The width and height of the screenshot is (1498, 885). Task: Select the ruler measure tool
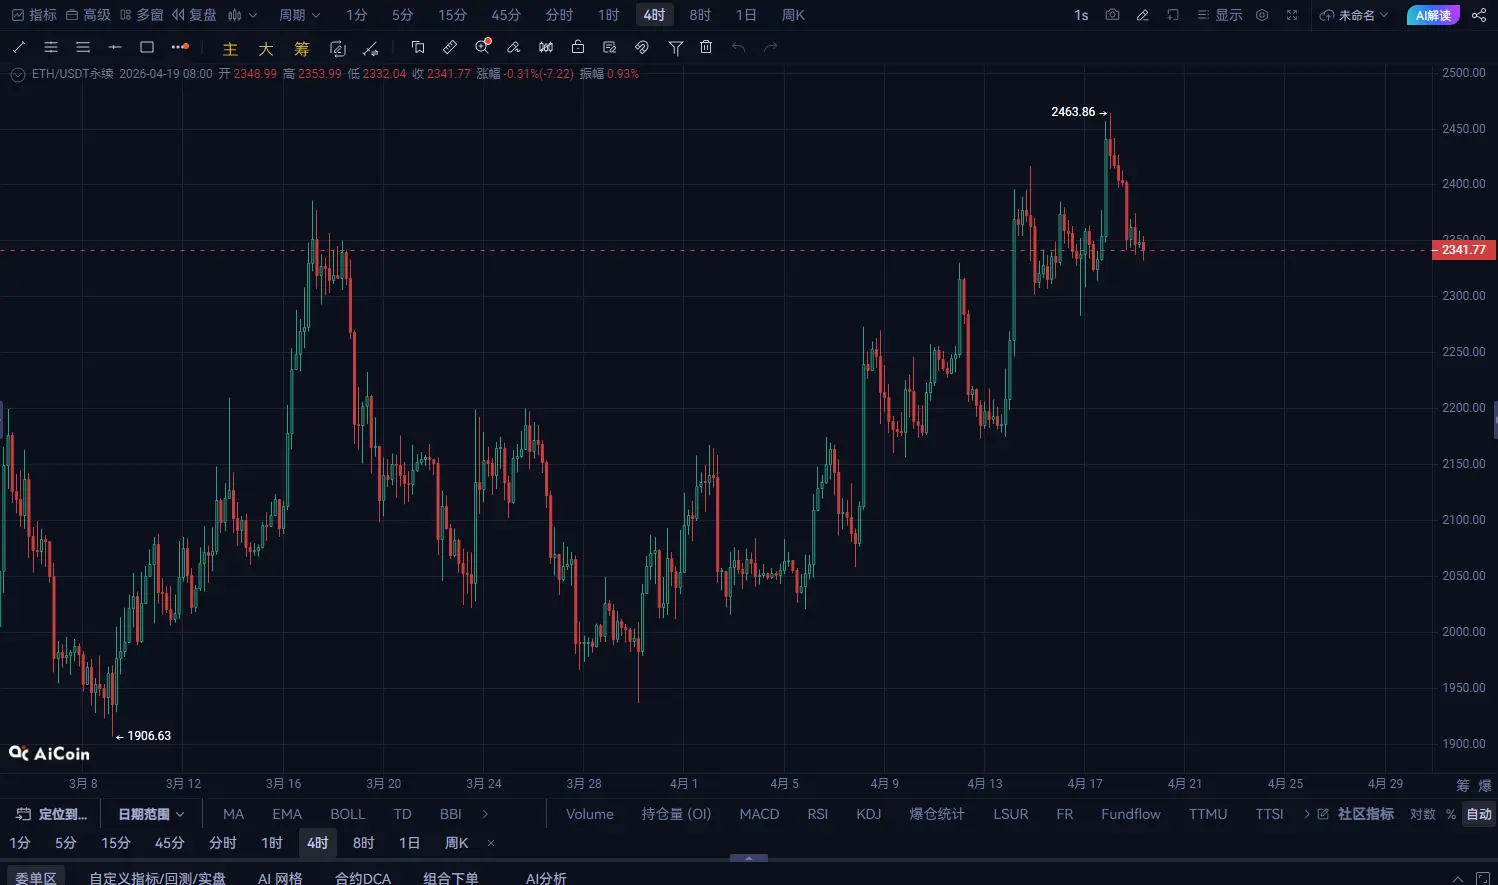click(x=450, y=47)
